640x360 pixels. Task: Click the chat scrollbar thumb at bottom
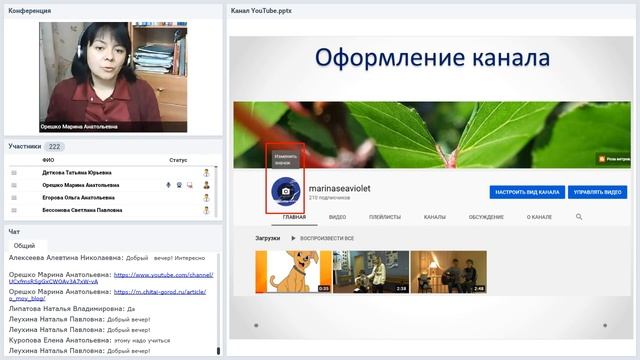click(x=218, y=351)
